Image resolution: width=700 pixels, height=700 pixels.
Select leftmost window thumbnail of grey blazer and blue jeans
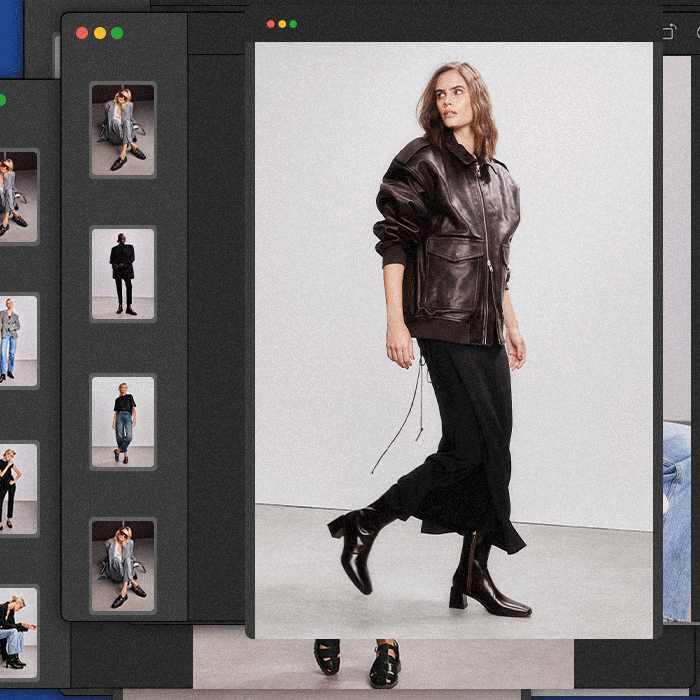(x=19, y=341)
